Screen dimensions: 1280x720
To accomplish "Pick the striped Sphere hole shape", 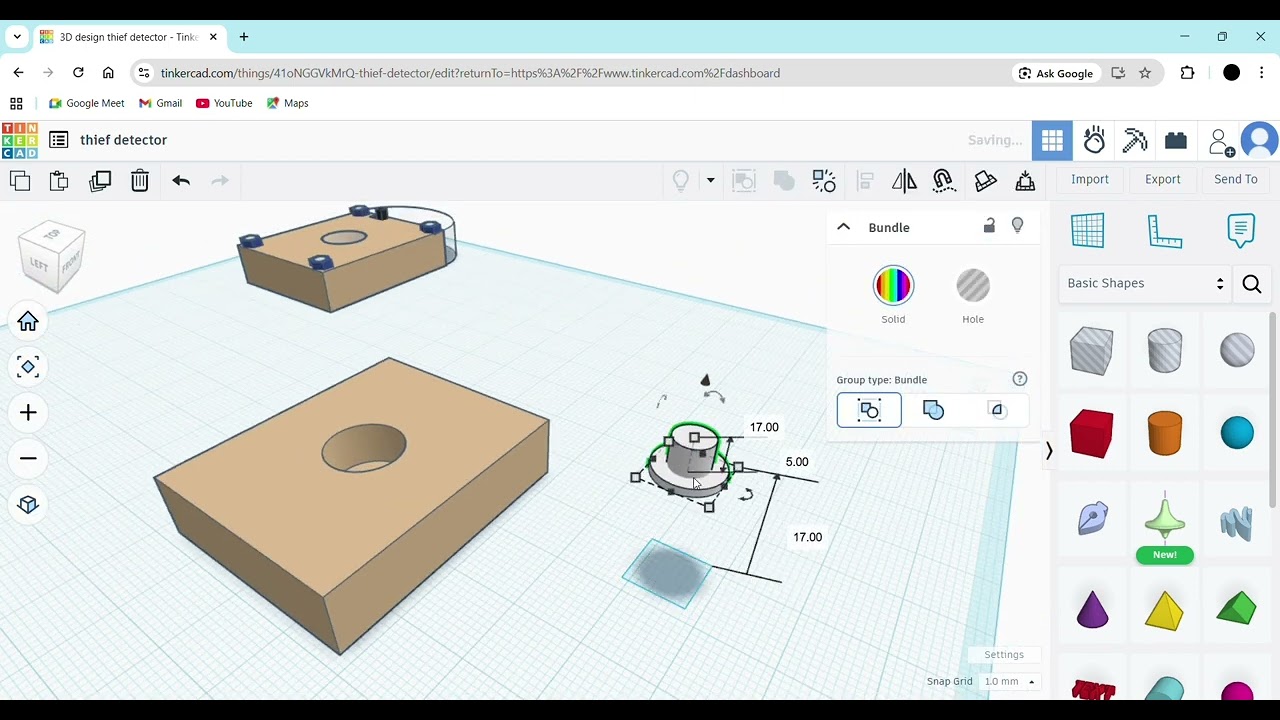I will point(1237,350).
